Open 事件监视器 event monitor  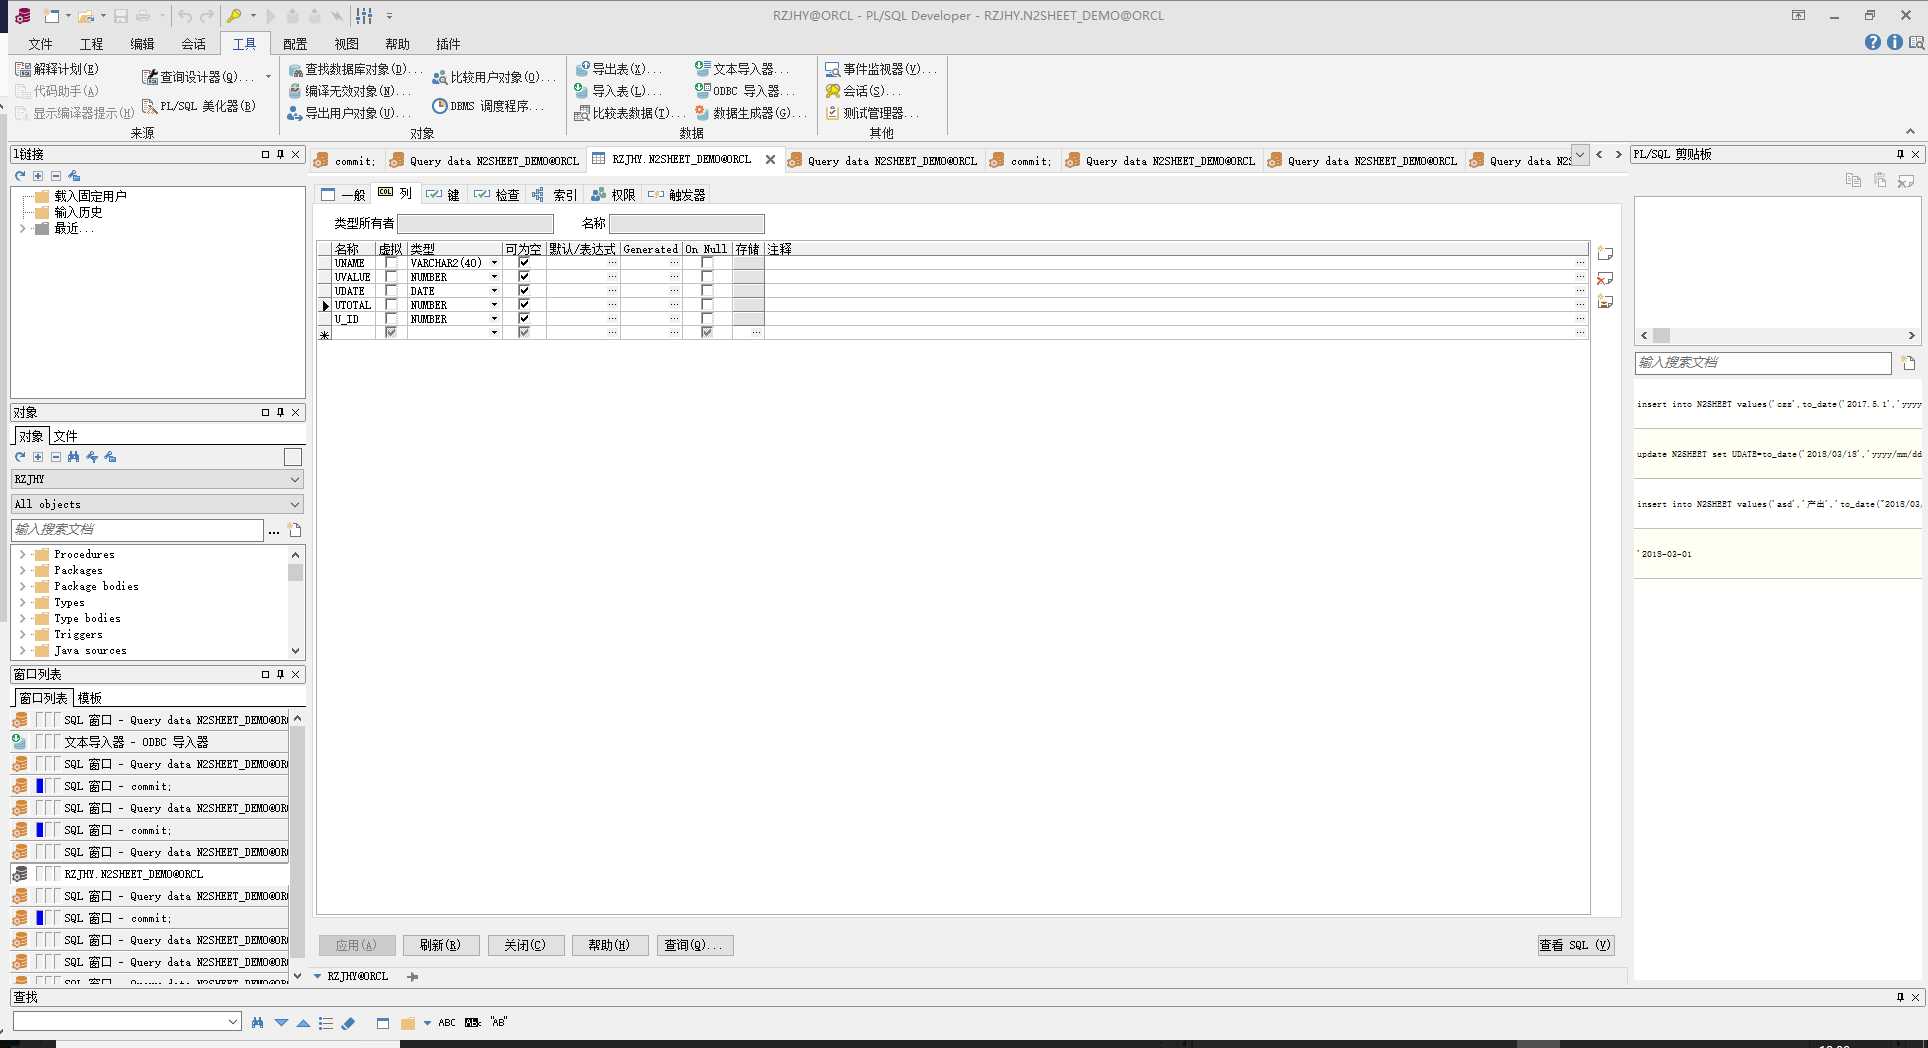881,69
